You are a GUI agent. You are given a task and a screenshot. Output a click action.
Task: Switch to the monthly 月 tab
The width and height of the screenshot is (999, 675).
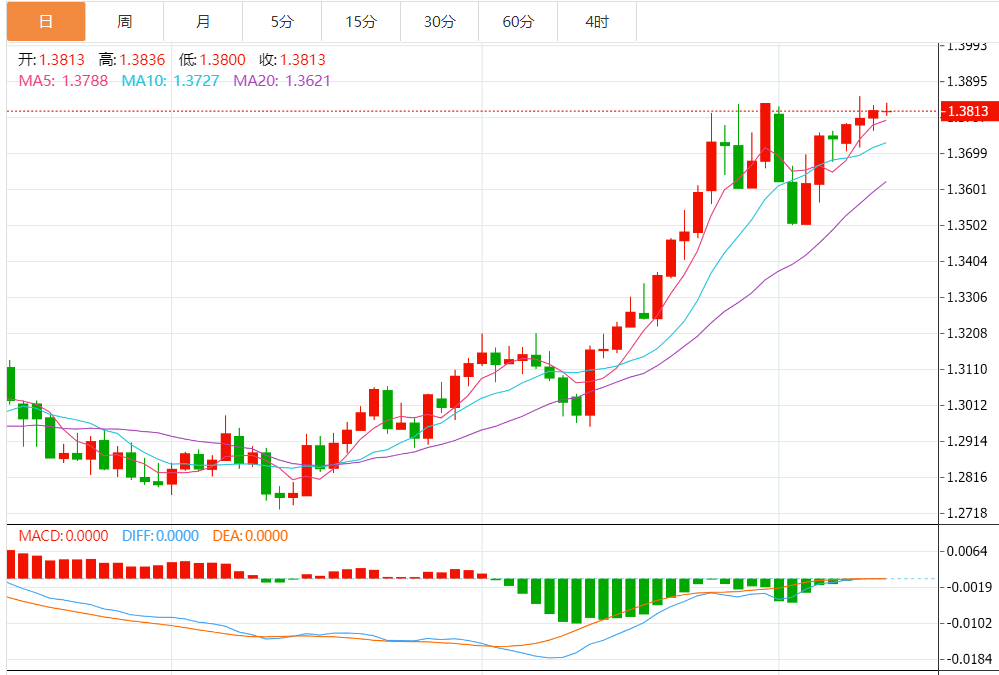click(x=203, y=22)
